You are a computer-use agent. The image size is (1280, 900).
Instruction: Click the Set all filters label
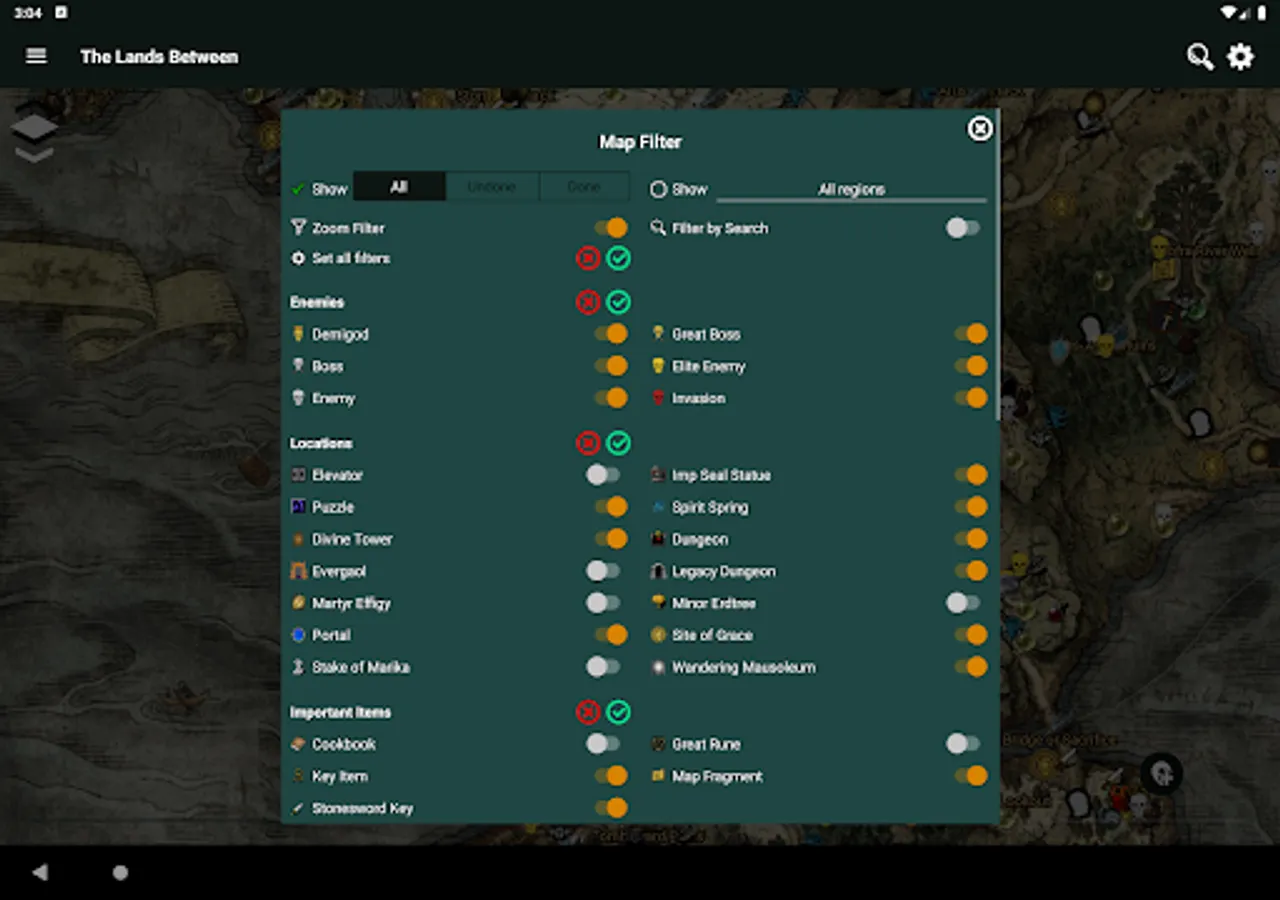[x=351, y=258]
